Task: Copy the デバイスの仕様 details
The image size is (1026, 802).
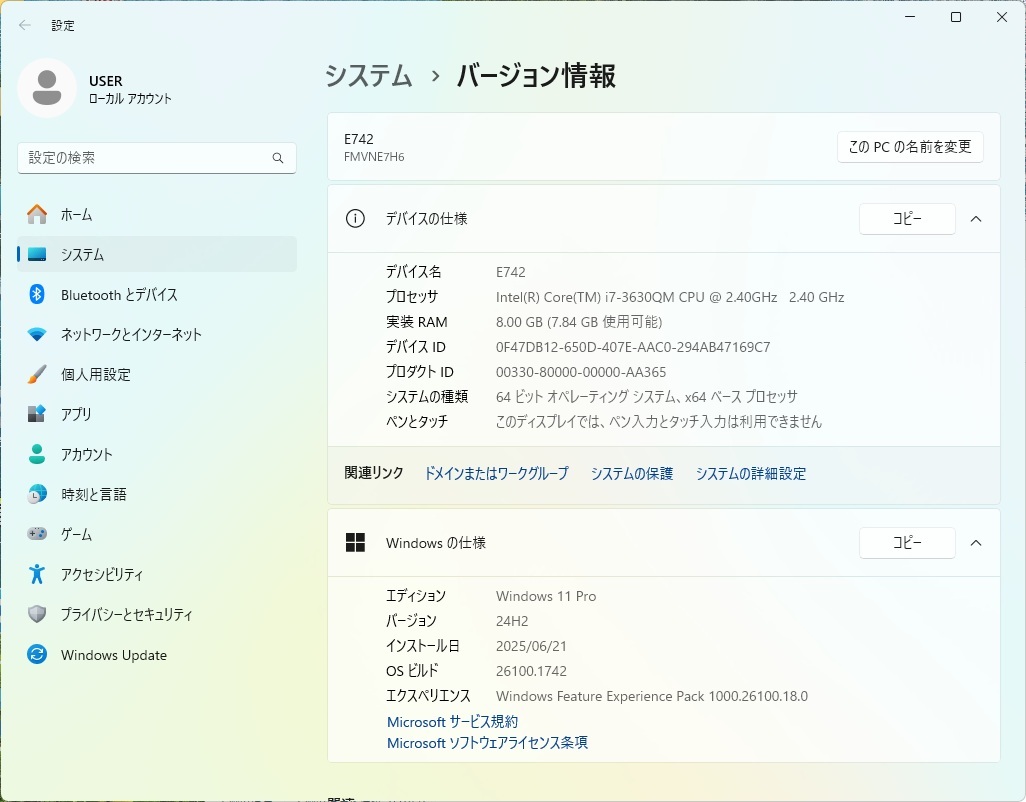Action: point(907,218)
